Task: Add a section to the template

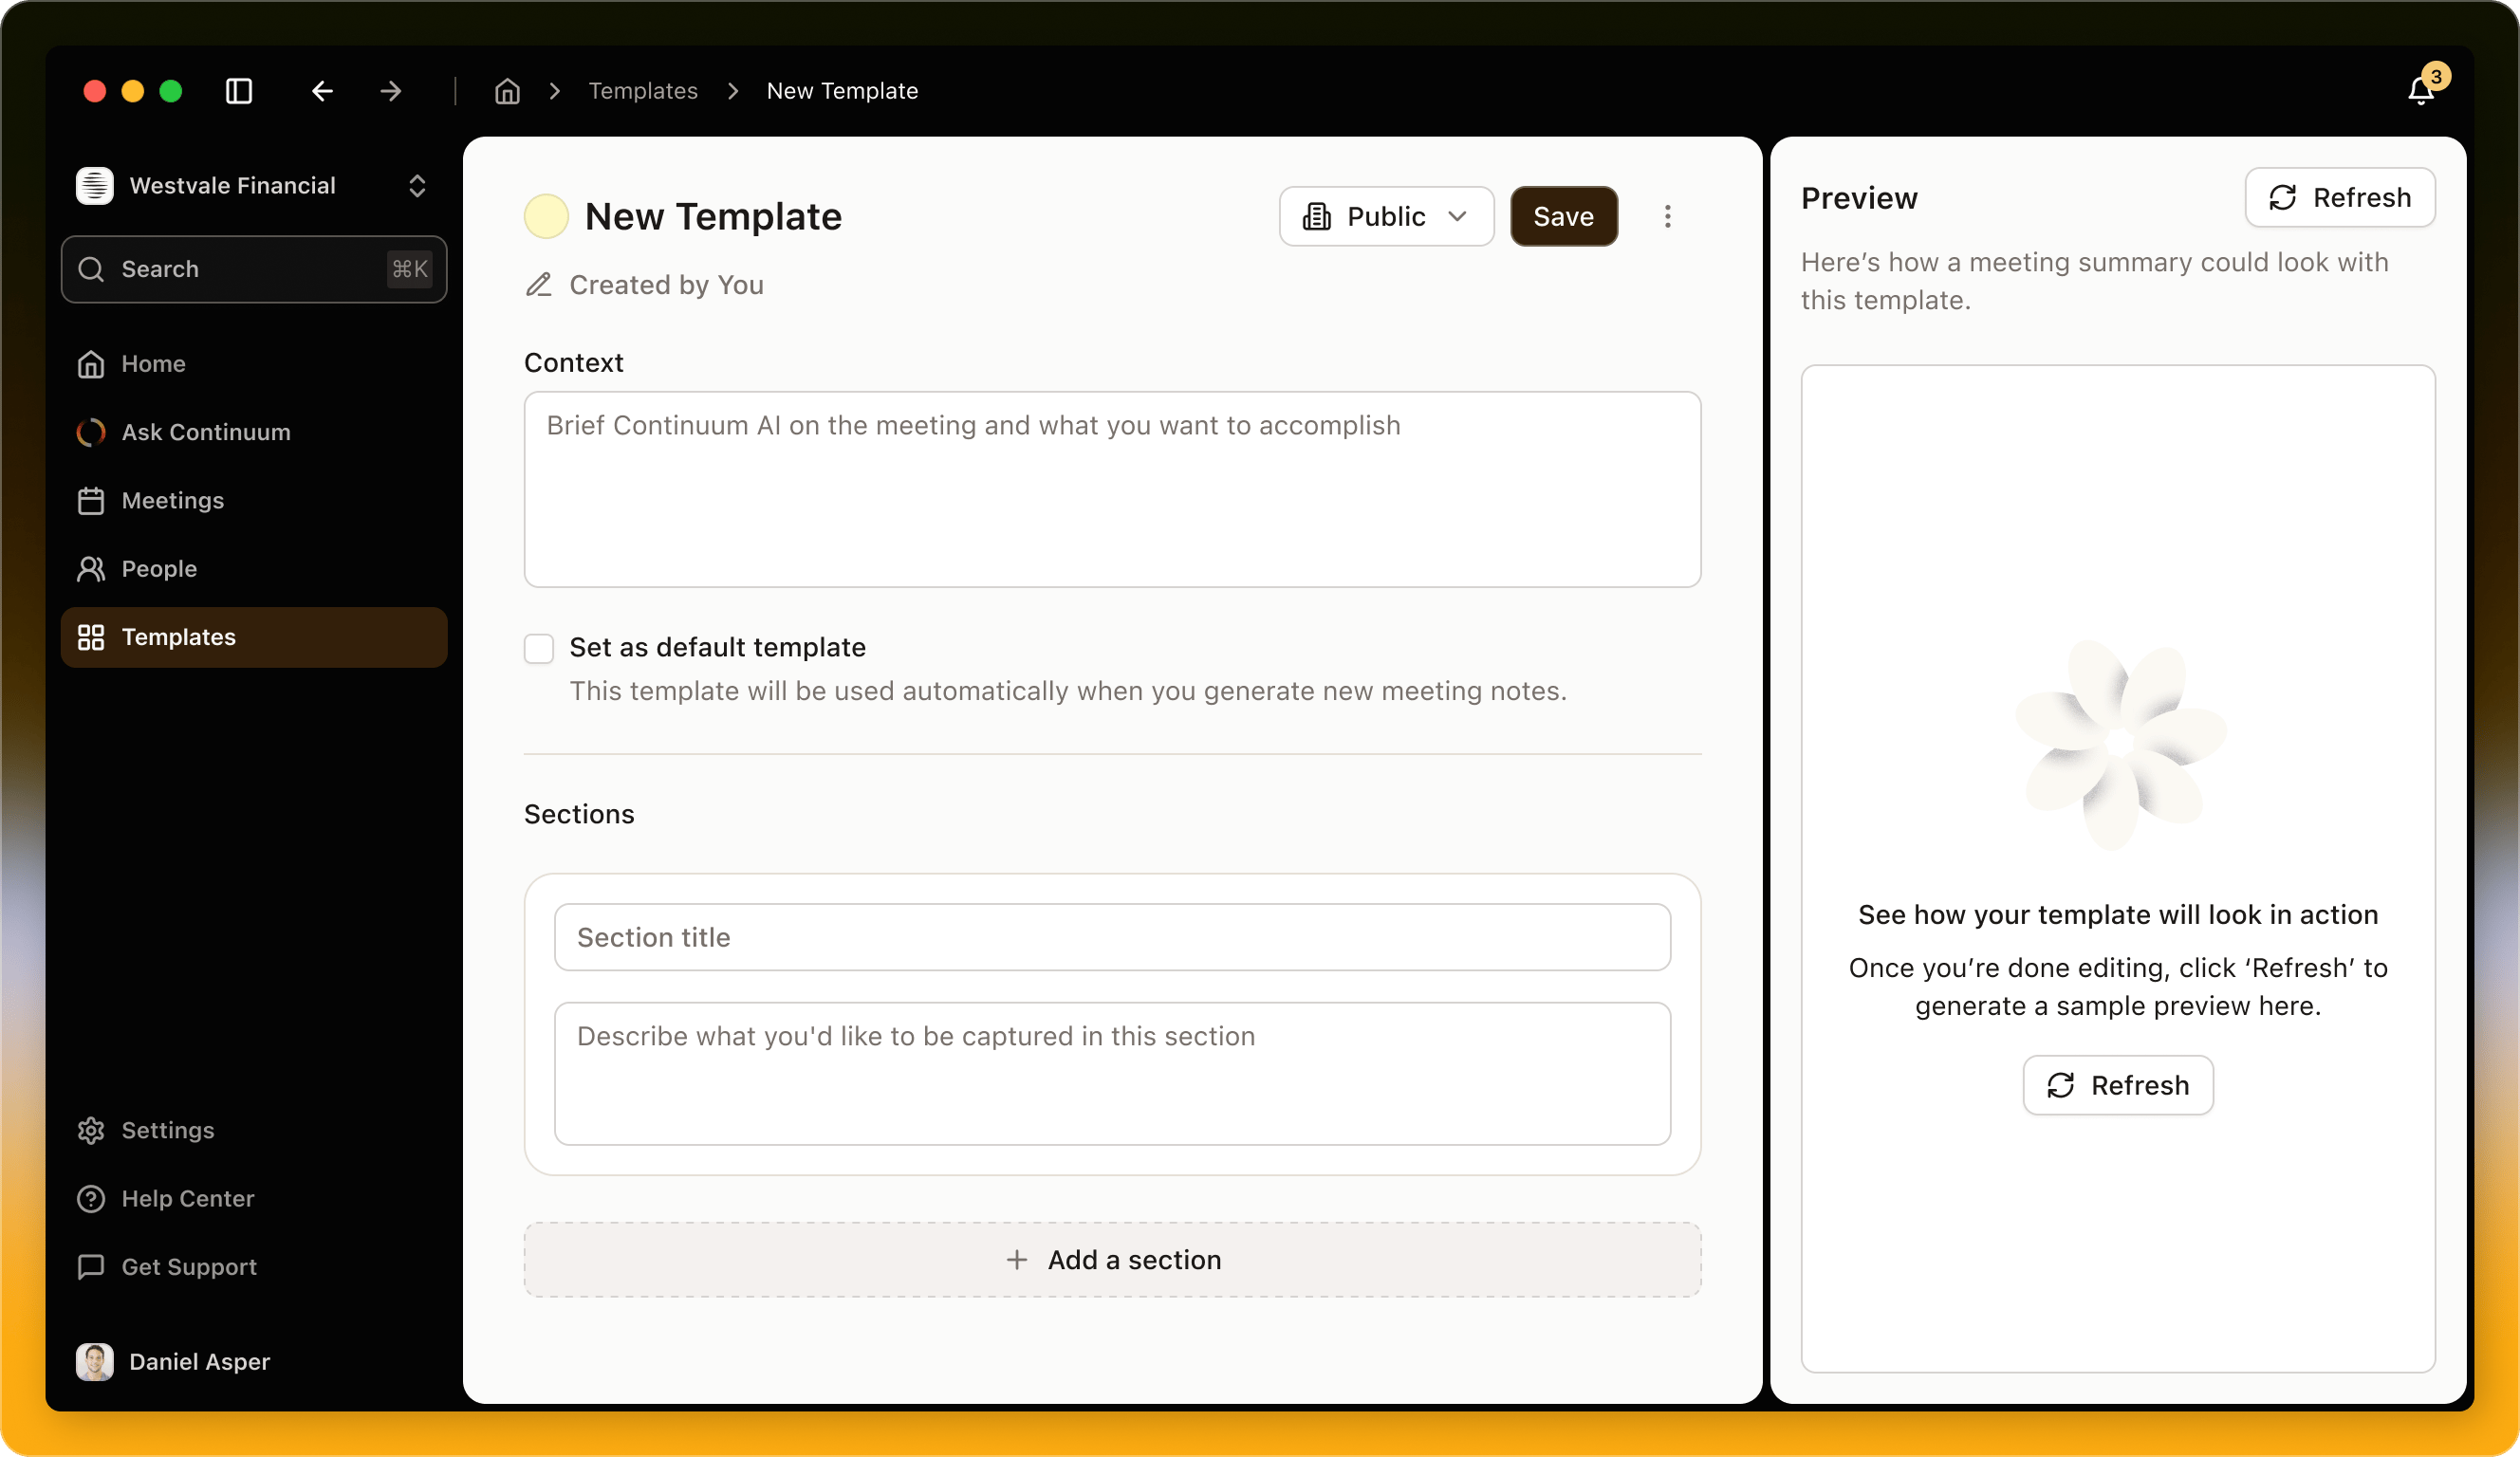Action: (1112, 1260)
